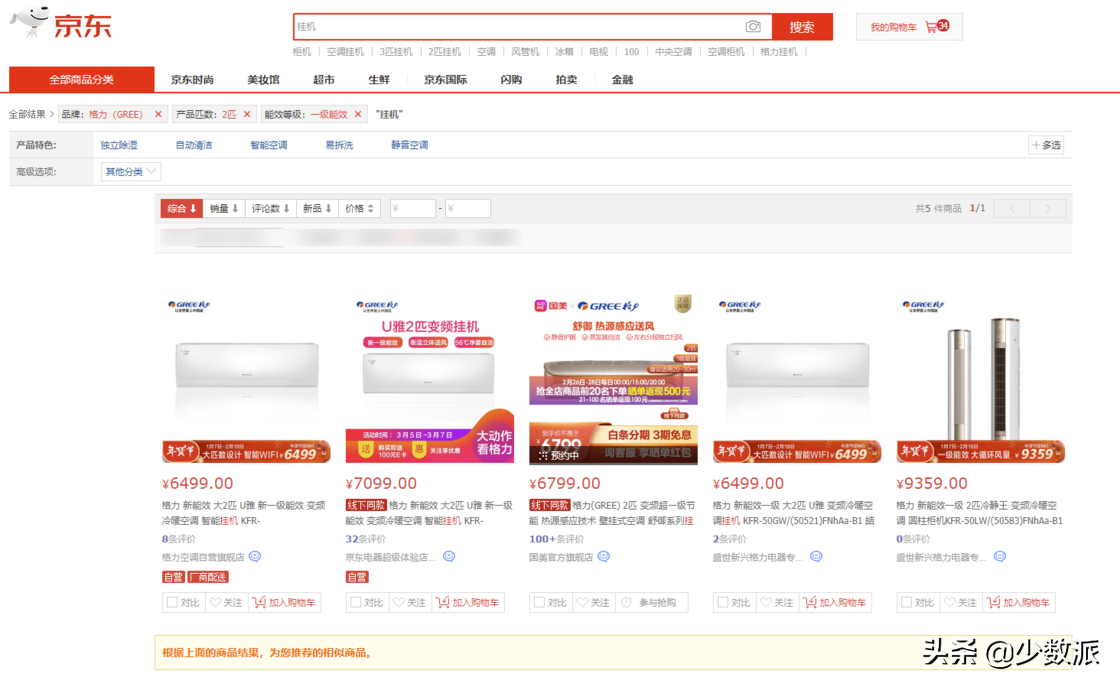Tick compare checkbox for ¥7099 product
Screen dimensions: 1120x687
(x=356, y=603)
